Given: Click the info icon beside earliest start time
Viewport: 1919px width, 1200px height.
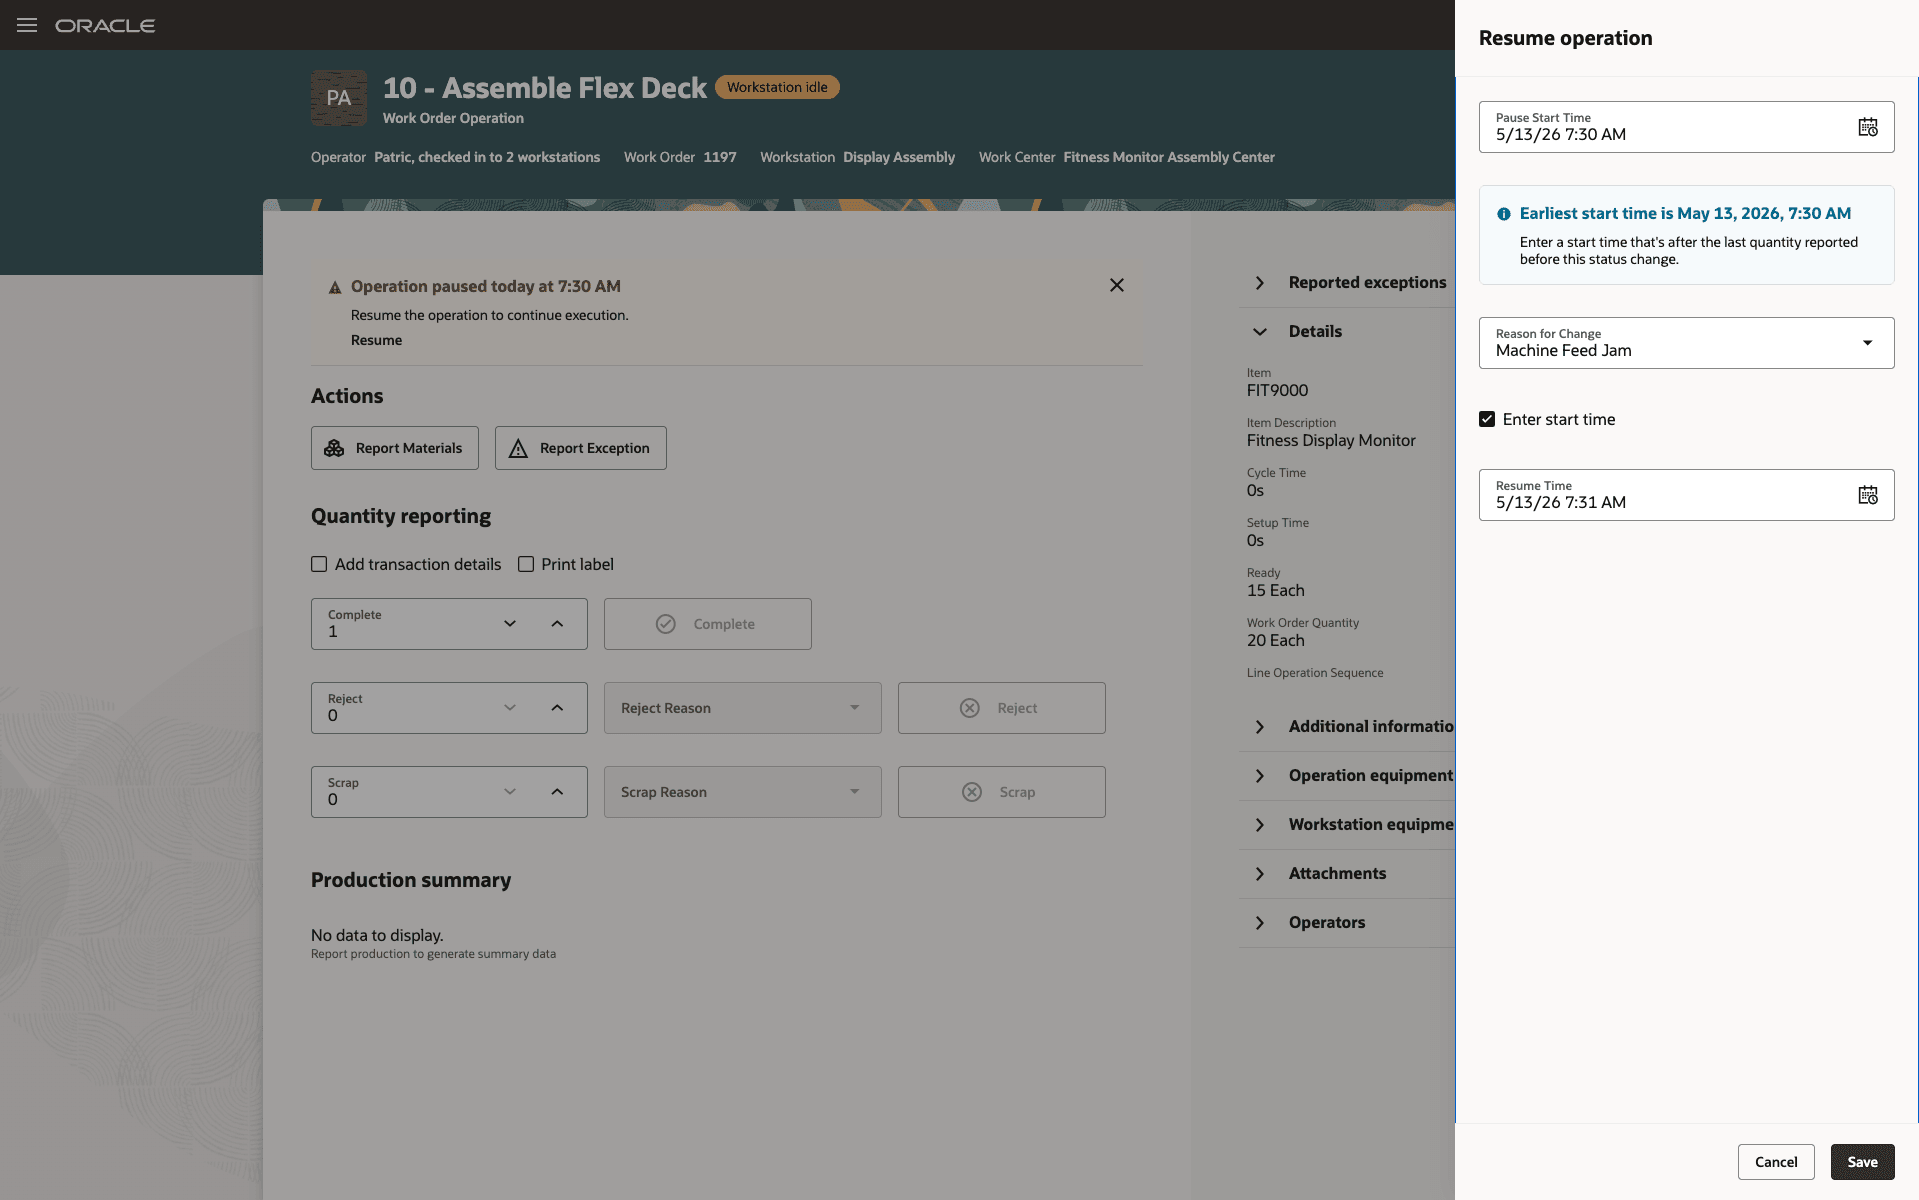Looking at the screenshot, I should click(x=1503, y=214).
